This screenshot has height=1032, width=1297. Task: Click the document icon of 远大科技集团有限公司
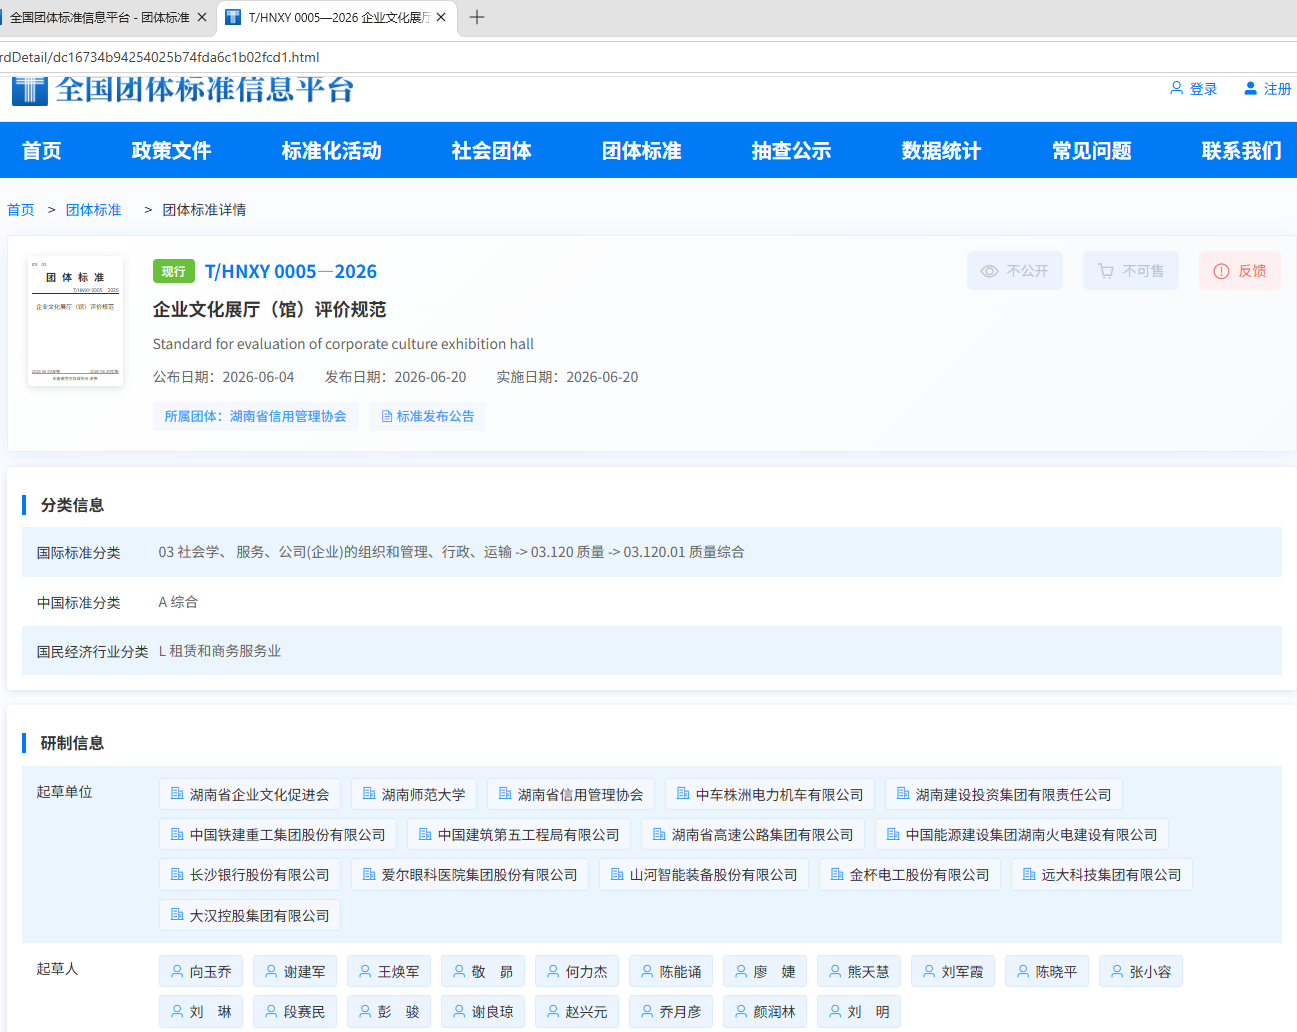click(1029, 874)
